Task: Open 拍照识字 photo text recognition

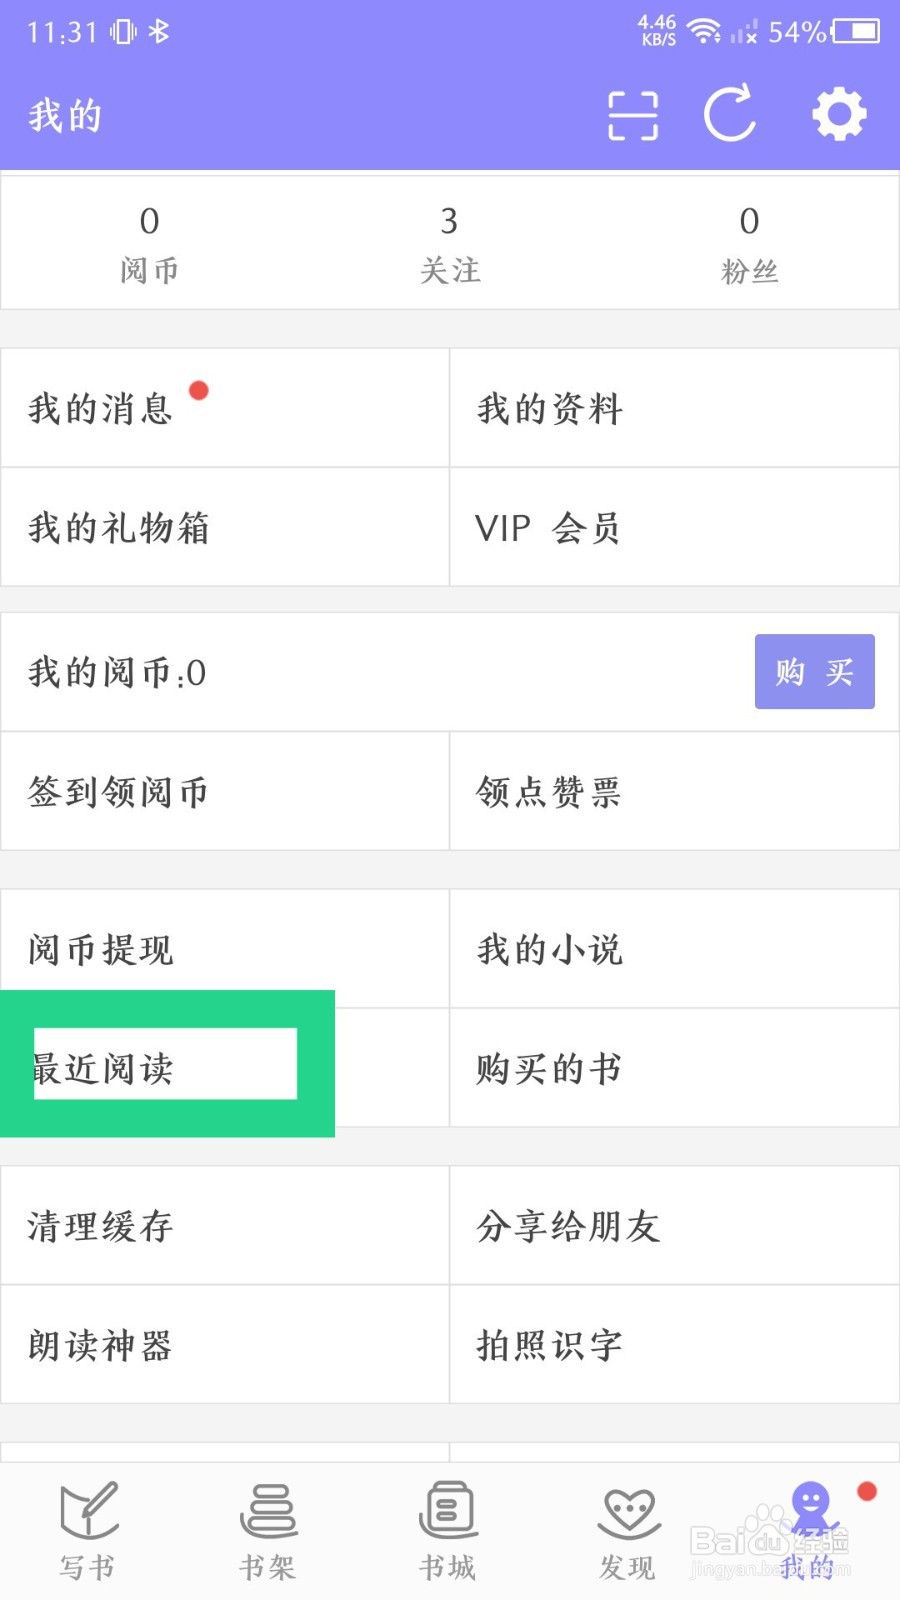Action: [x=674, y=1344]
